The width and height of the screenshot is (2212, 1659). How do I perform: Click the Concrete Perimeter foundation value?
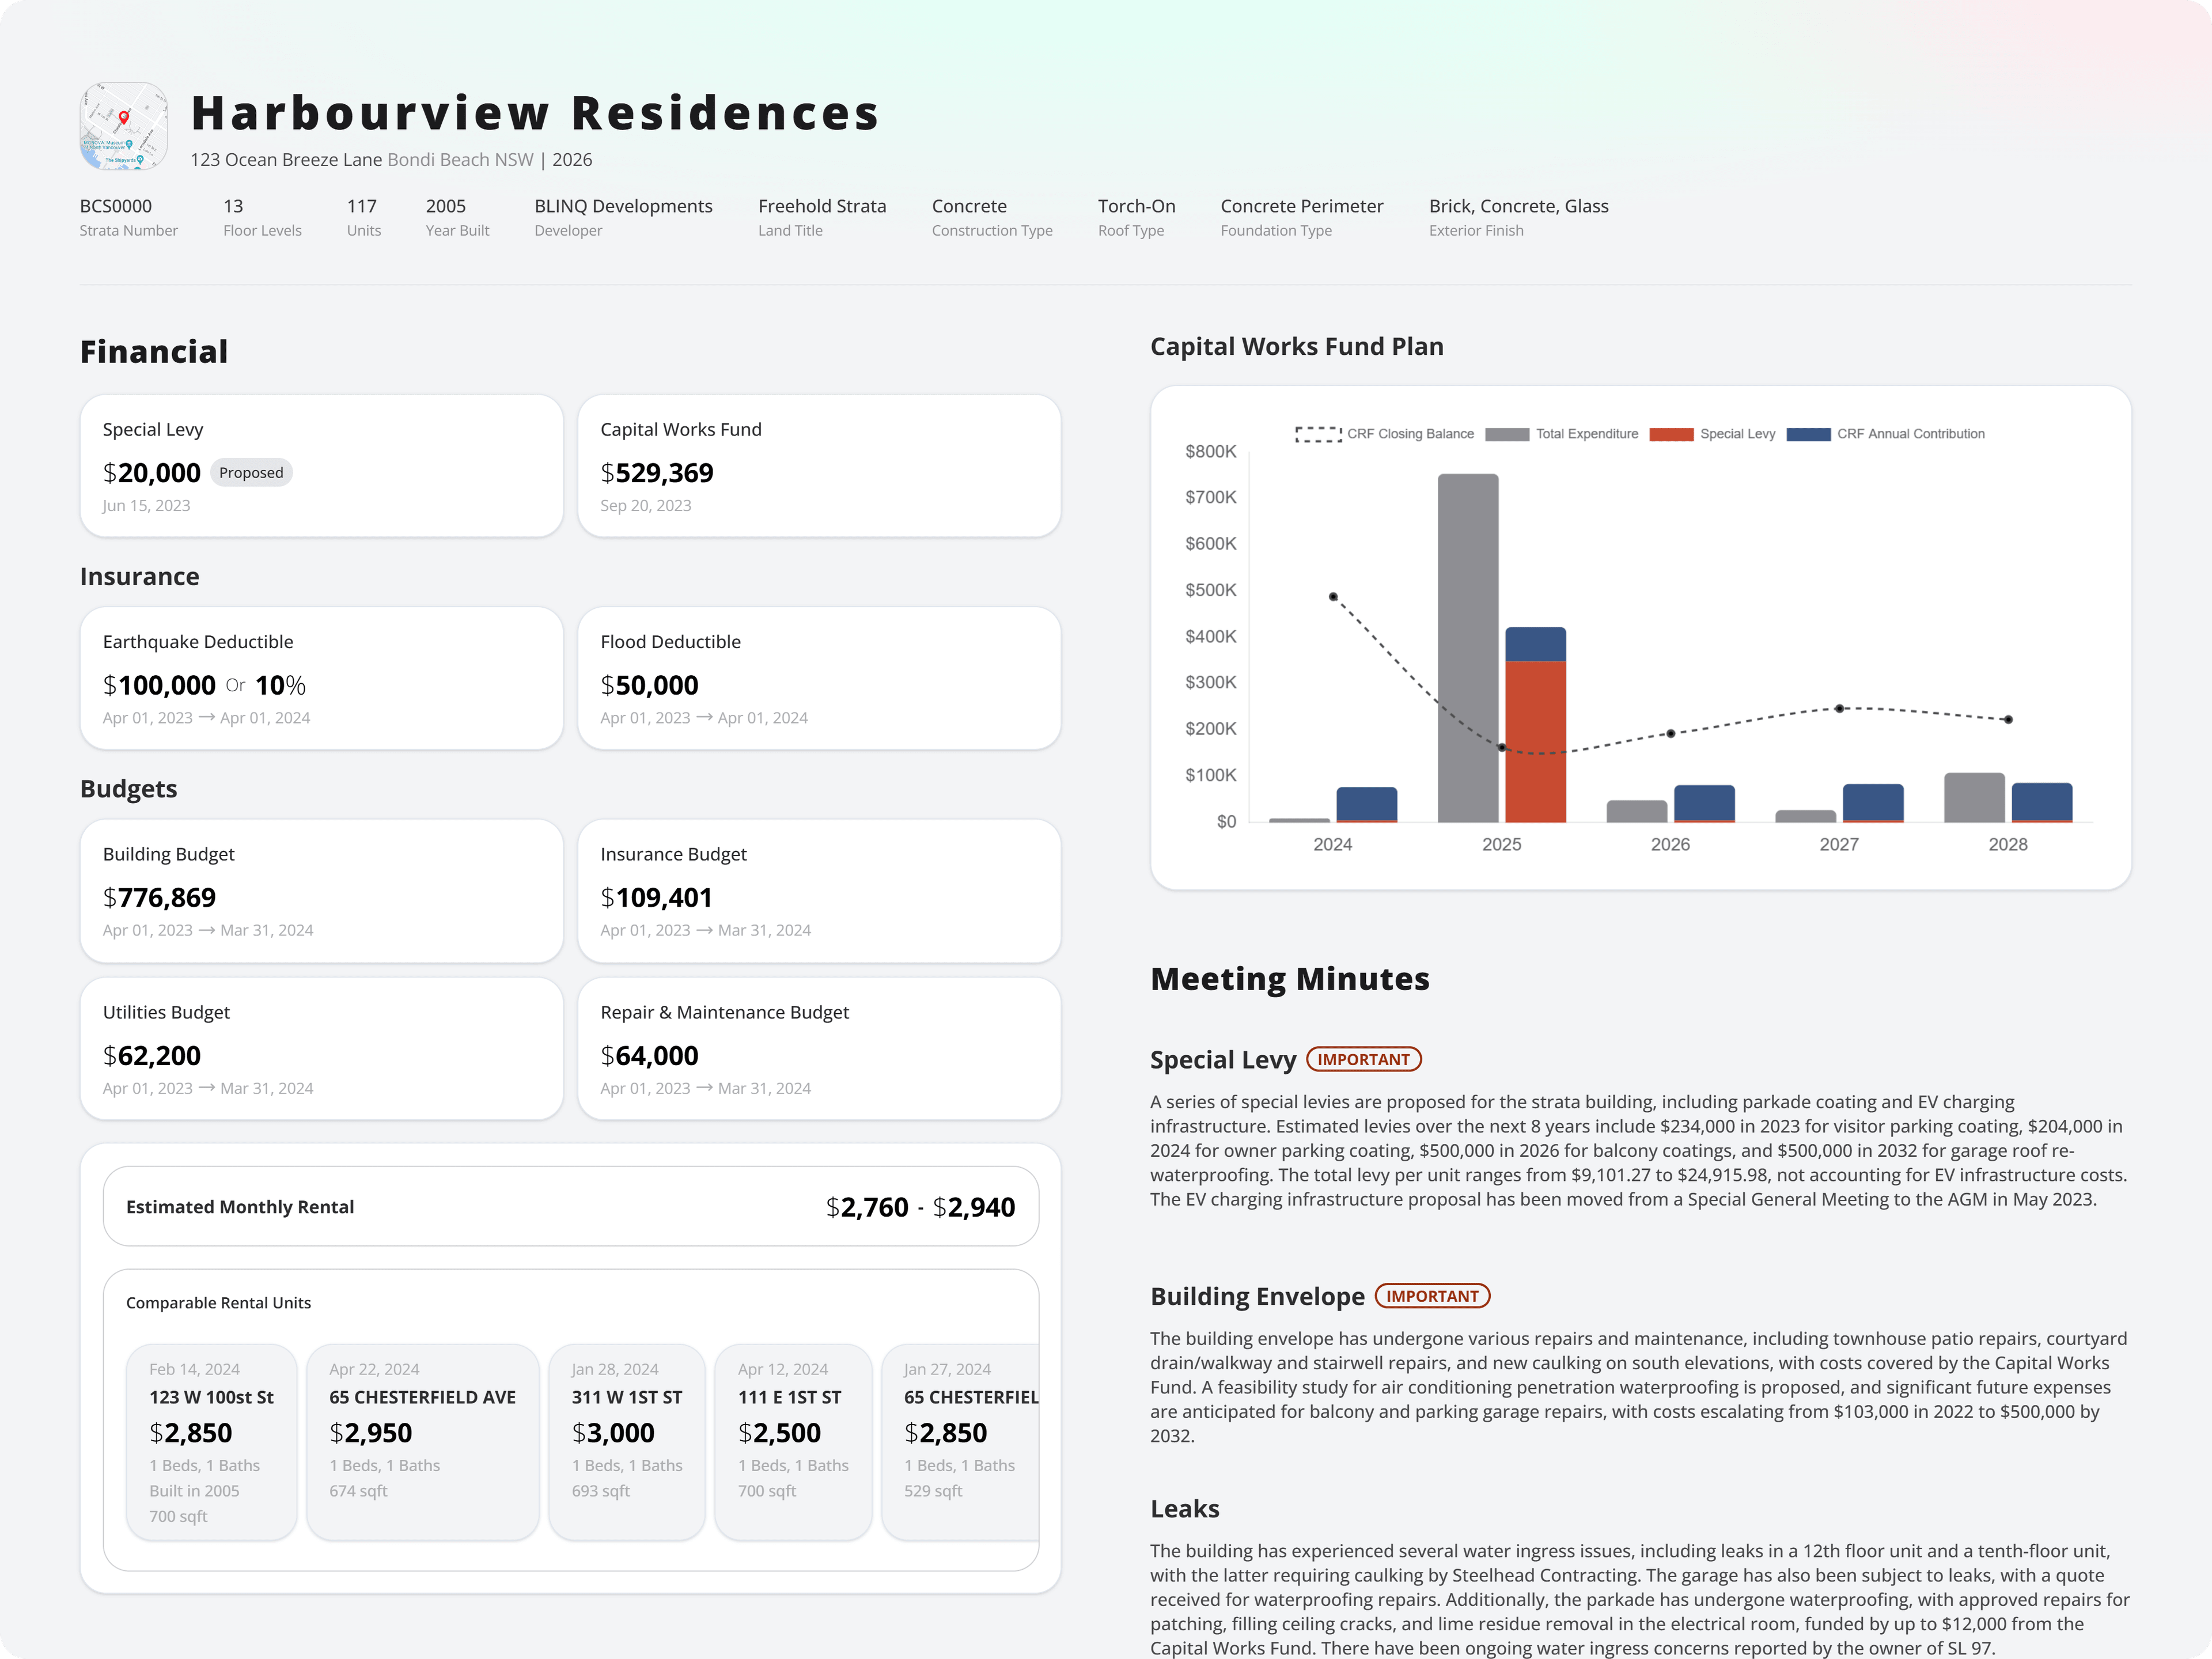click(x=1302, y=206)
